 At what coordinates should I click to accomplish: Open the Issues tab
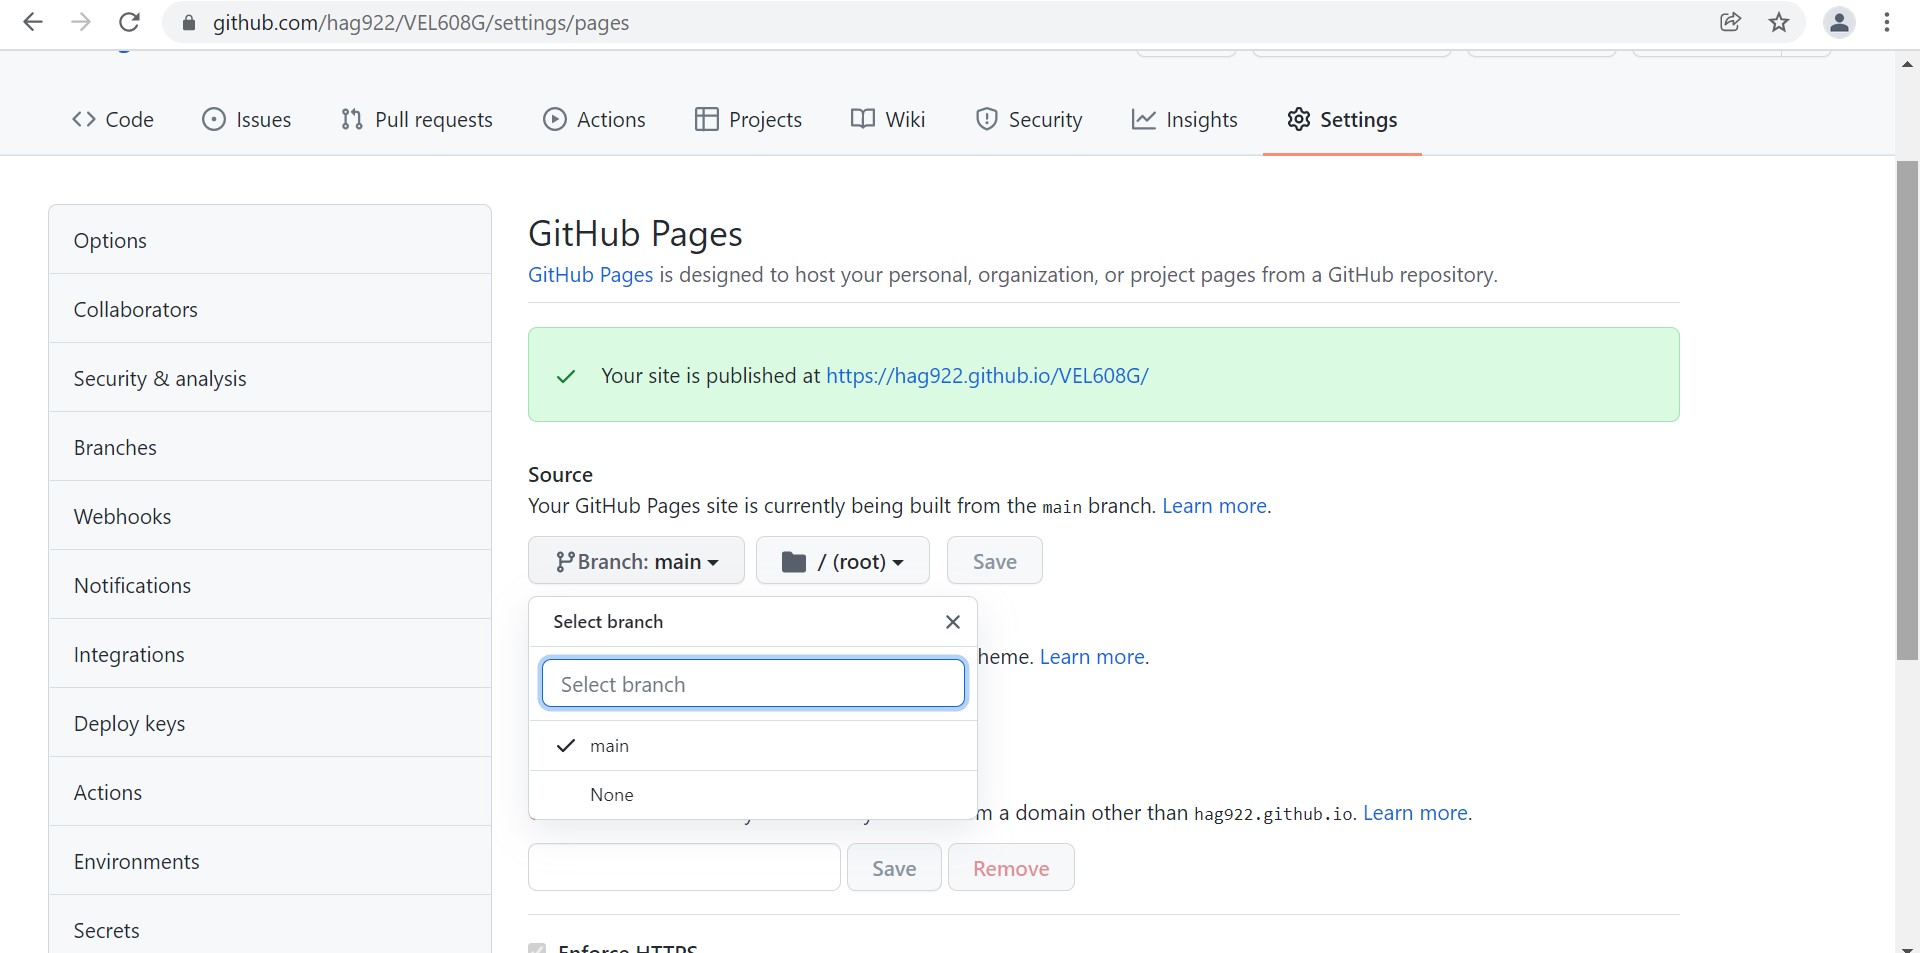coord(247,120)
